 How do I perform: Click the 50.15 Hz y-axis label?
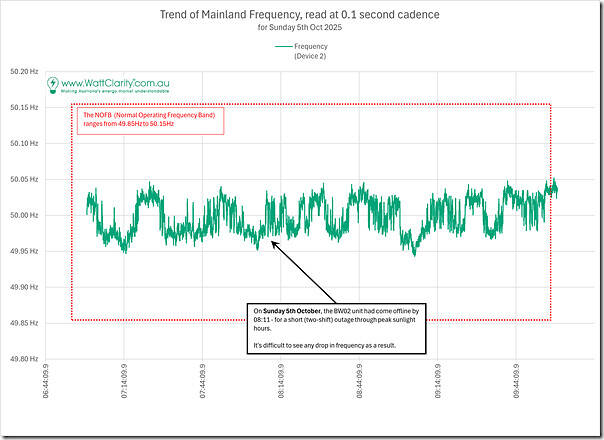[x=23, y=107]
